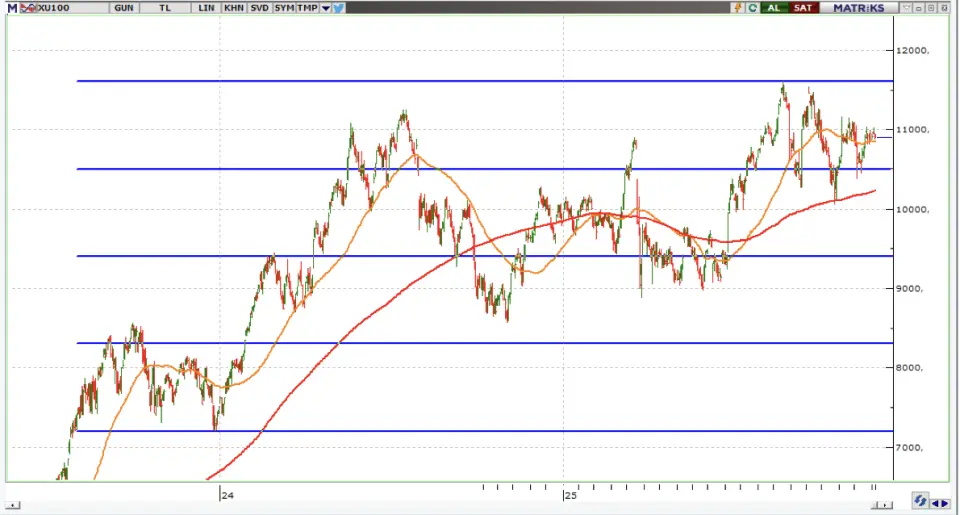Share chart via Twitter bird icon
This screenshot has height=515, width=960.
(338, 7)
